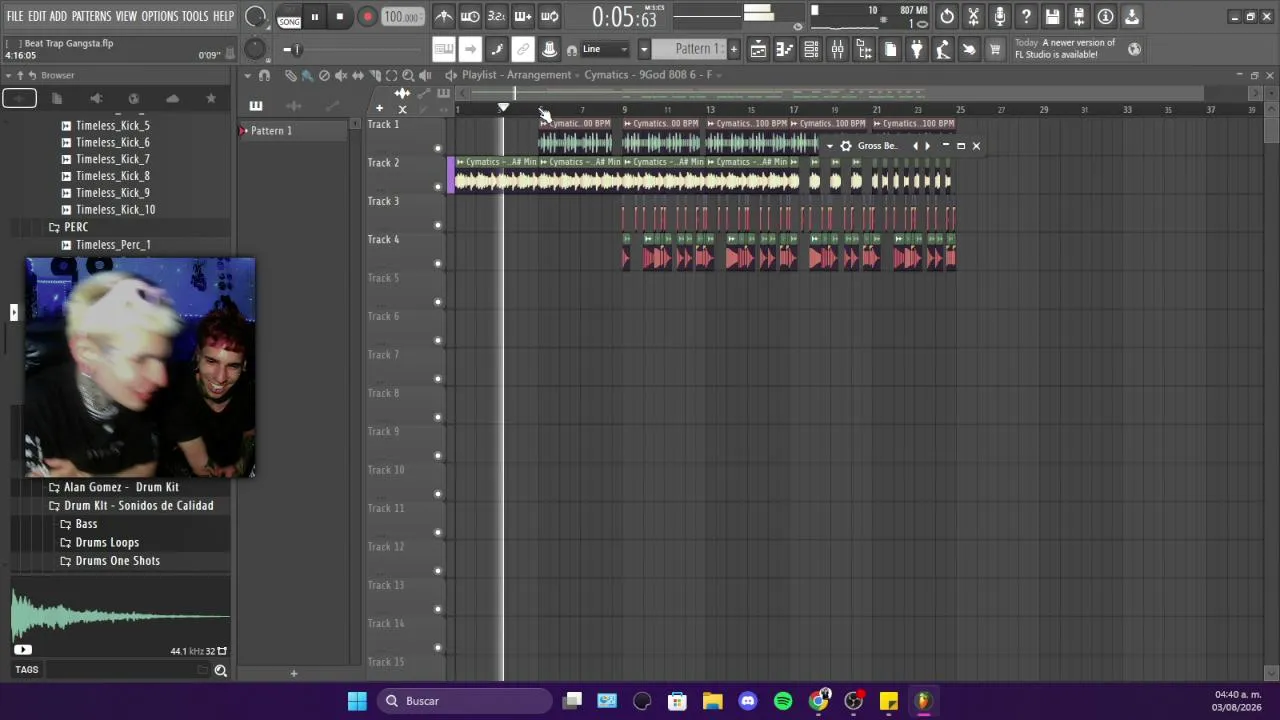Toggle the metronome icon
The width and height of the screenshot is (1280, 720).
tap(444, 16)
